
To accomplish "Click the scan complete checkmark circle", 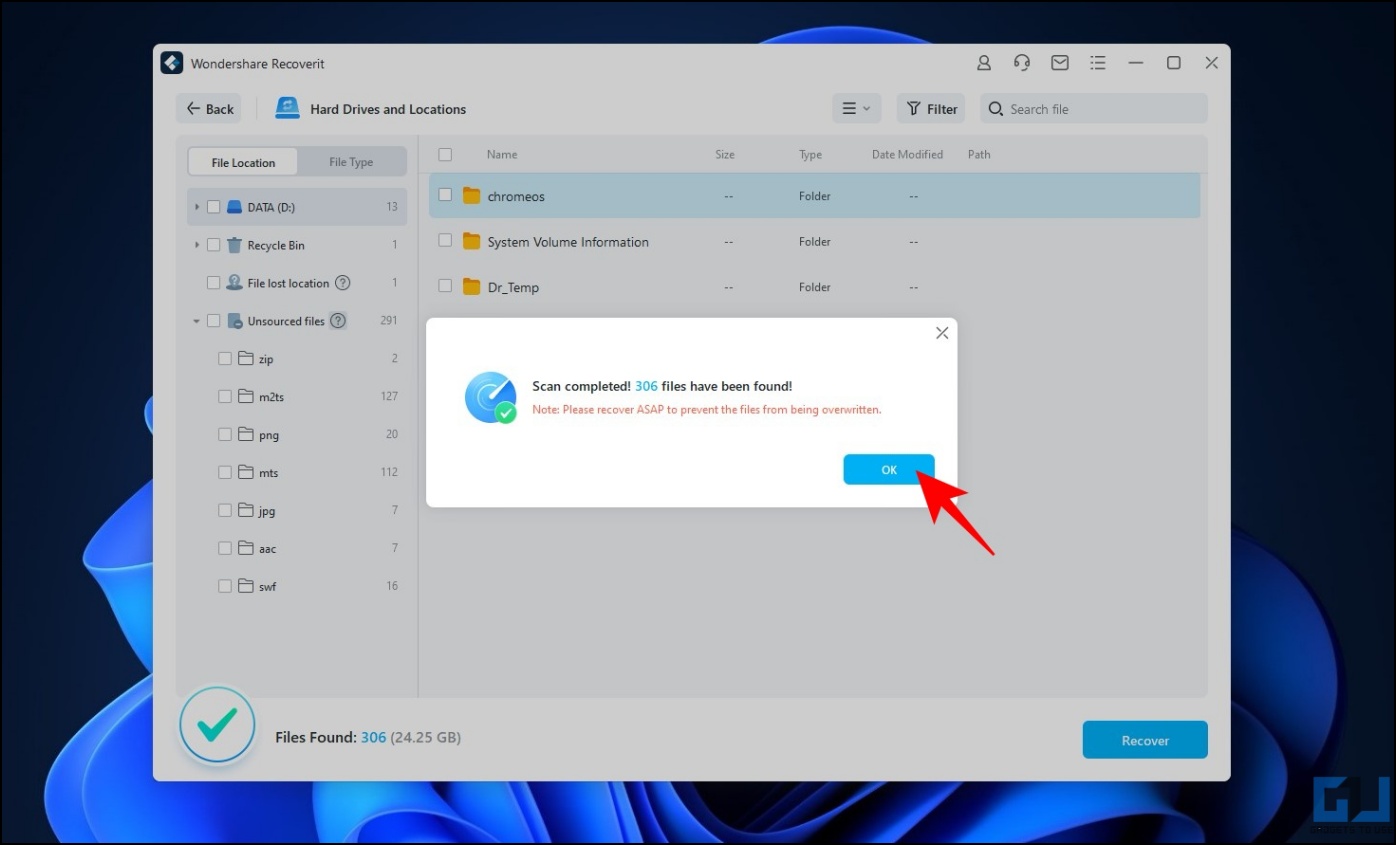I will click(218, 725).
